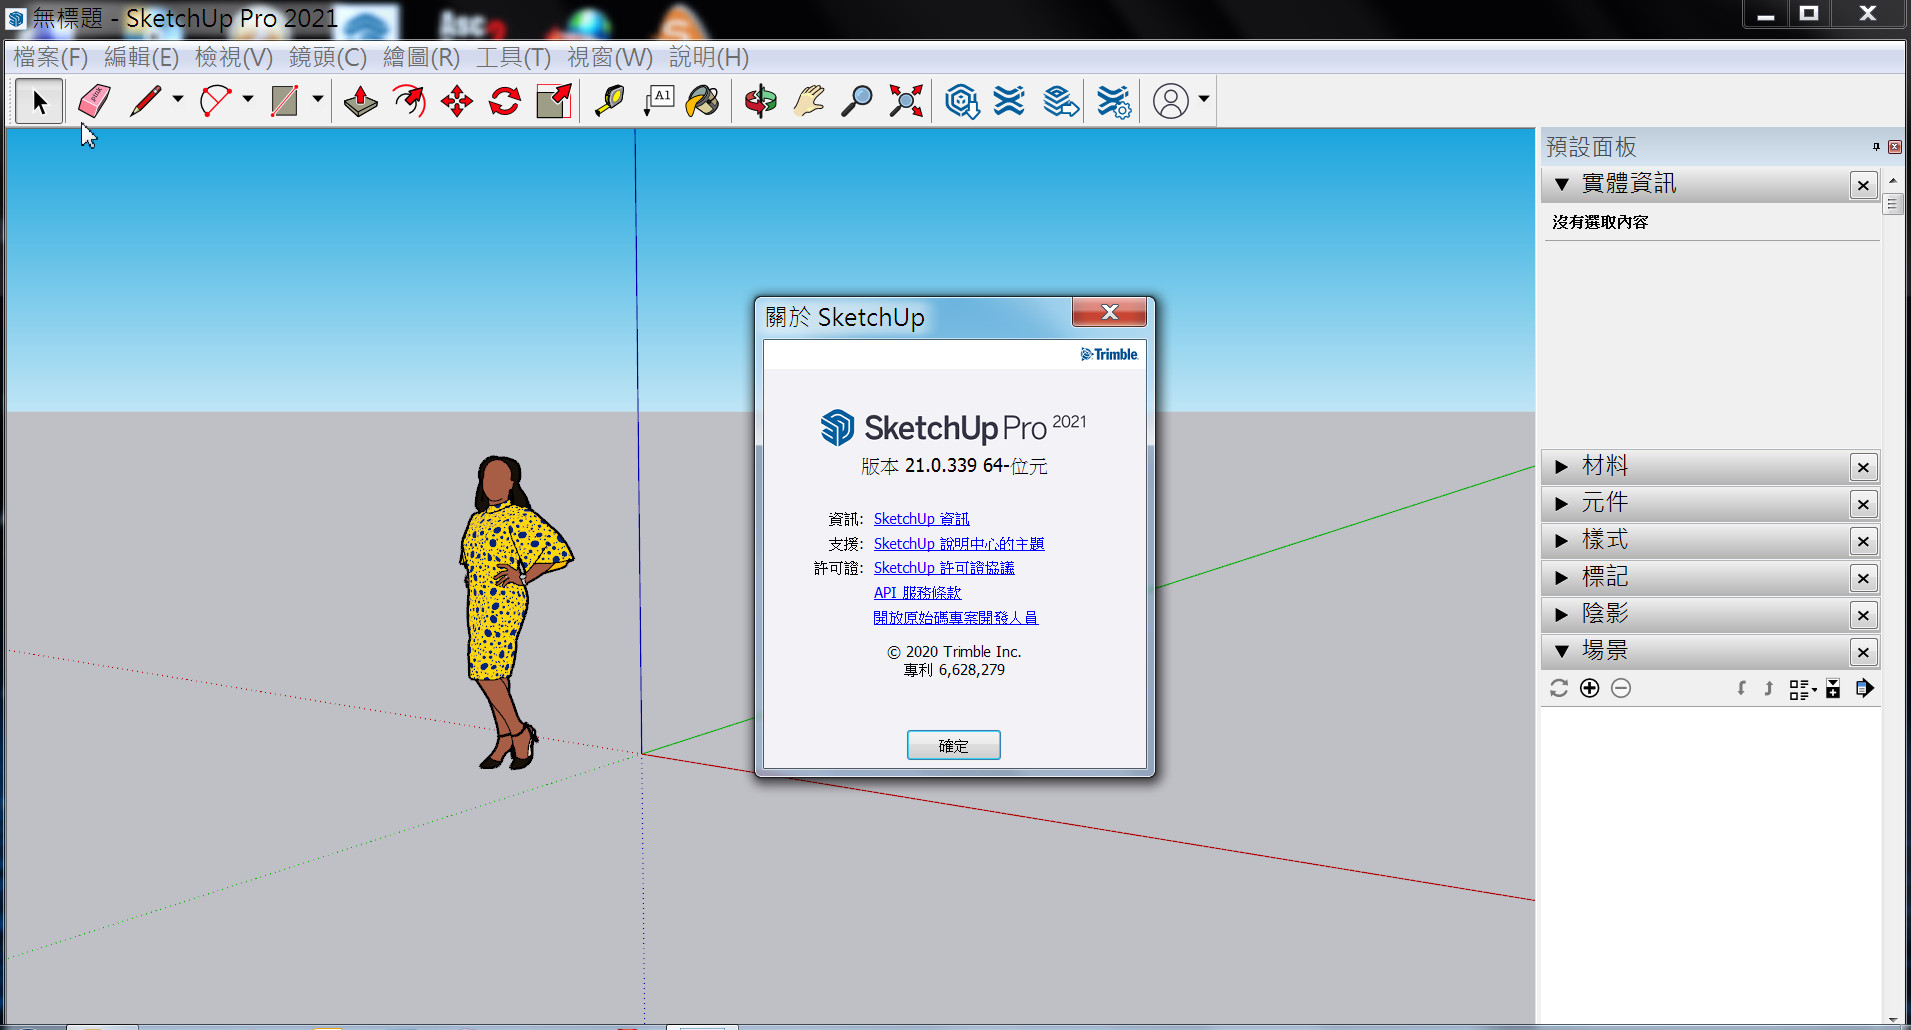Click the show details icon in scenes
Screen dimensions: 1911x1030
coord(1833,688)
